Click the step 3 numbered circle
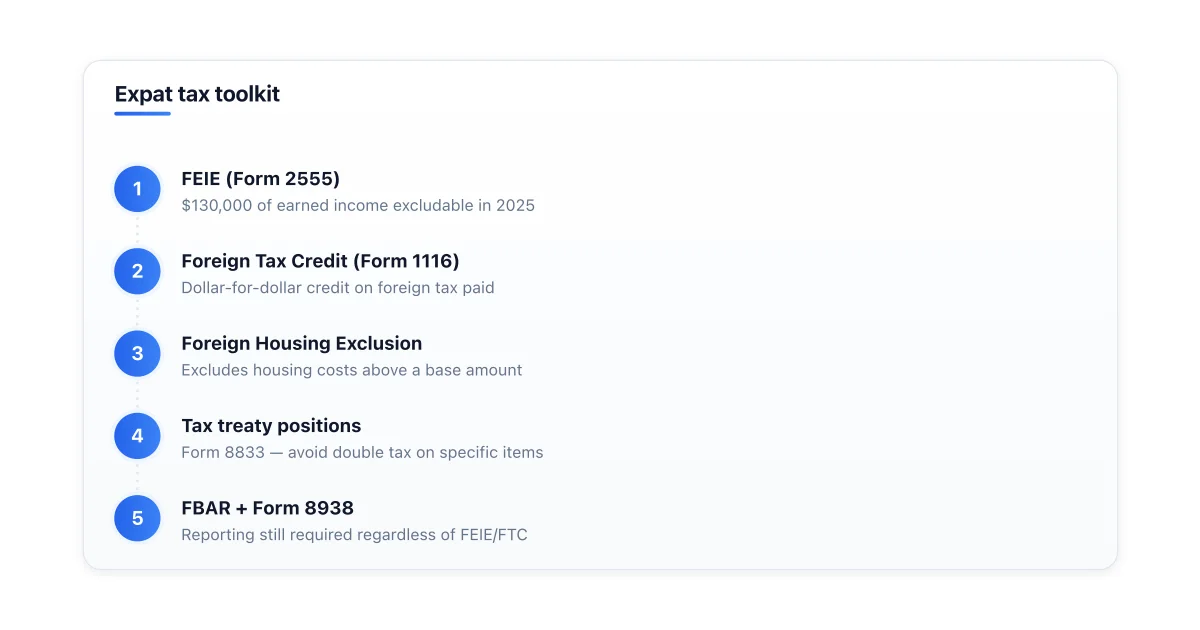The image size is (1200, 630). (x=138, y=353)
